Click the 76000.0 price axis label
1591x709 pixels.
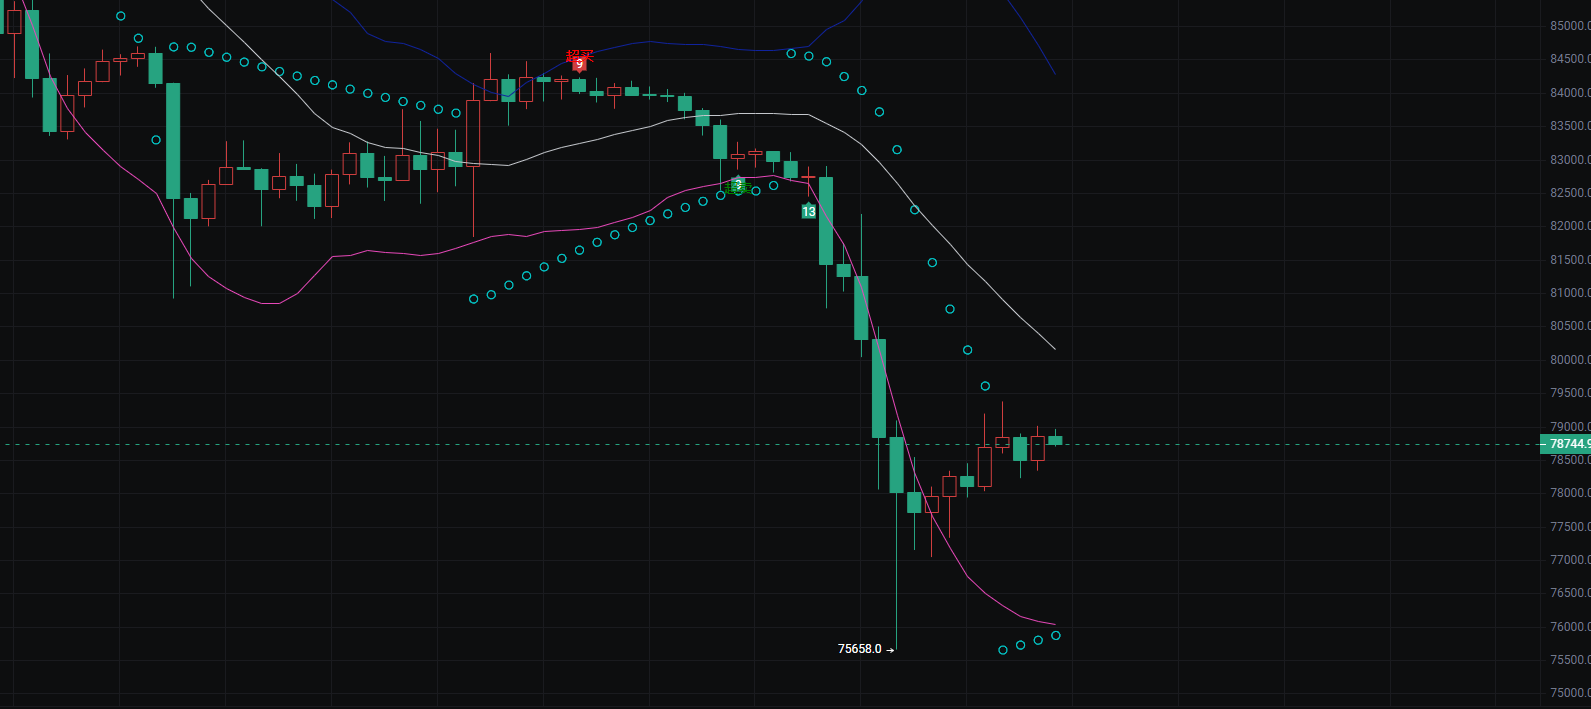click(x=1570, y=627)
